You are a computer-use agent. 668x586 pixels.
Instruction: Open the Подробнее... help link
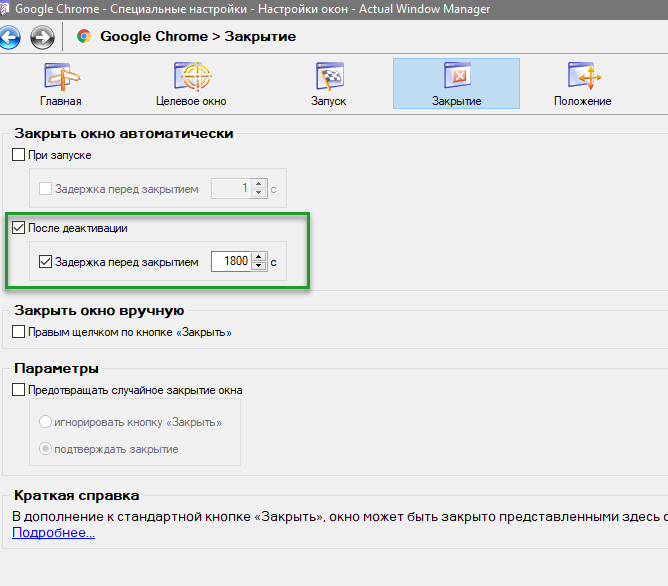53,533
